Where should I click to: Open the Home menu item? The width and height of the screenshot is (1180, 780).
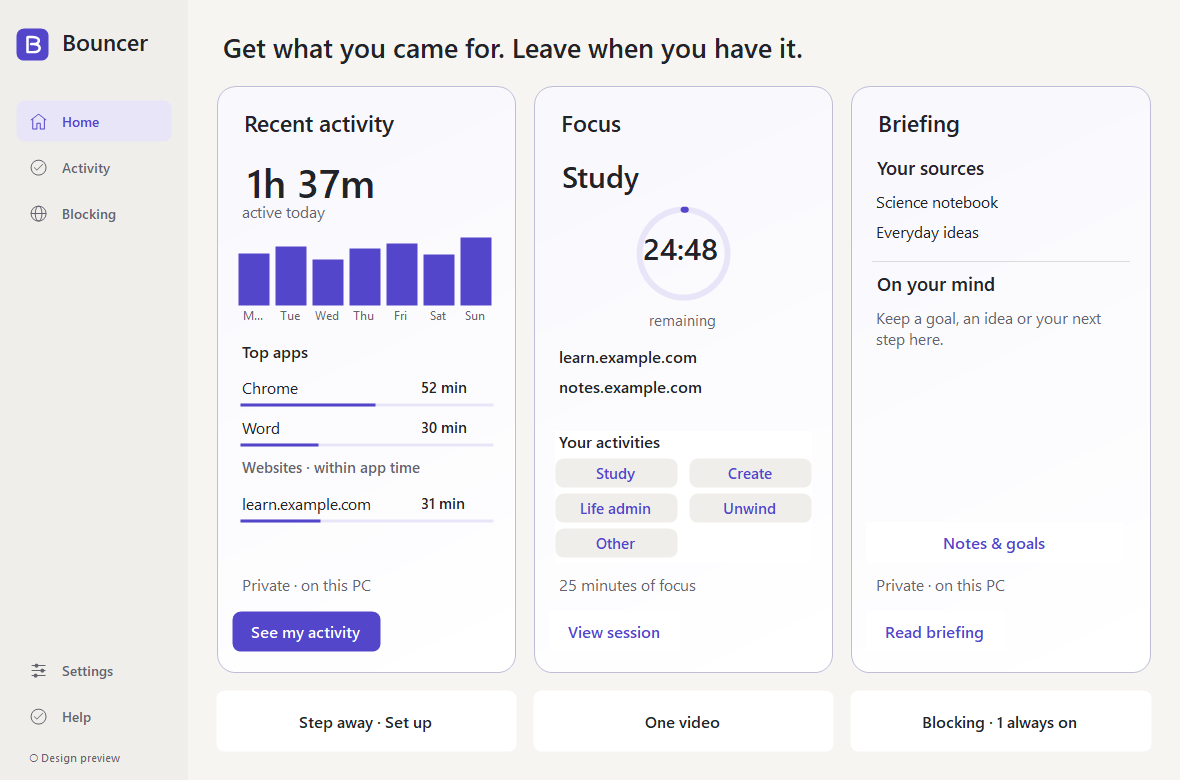click(x=94, y=121)
